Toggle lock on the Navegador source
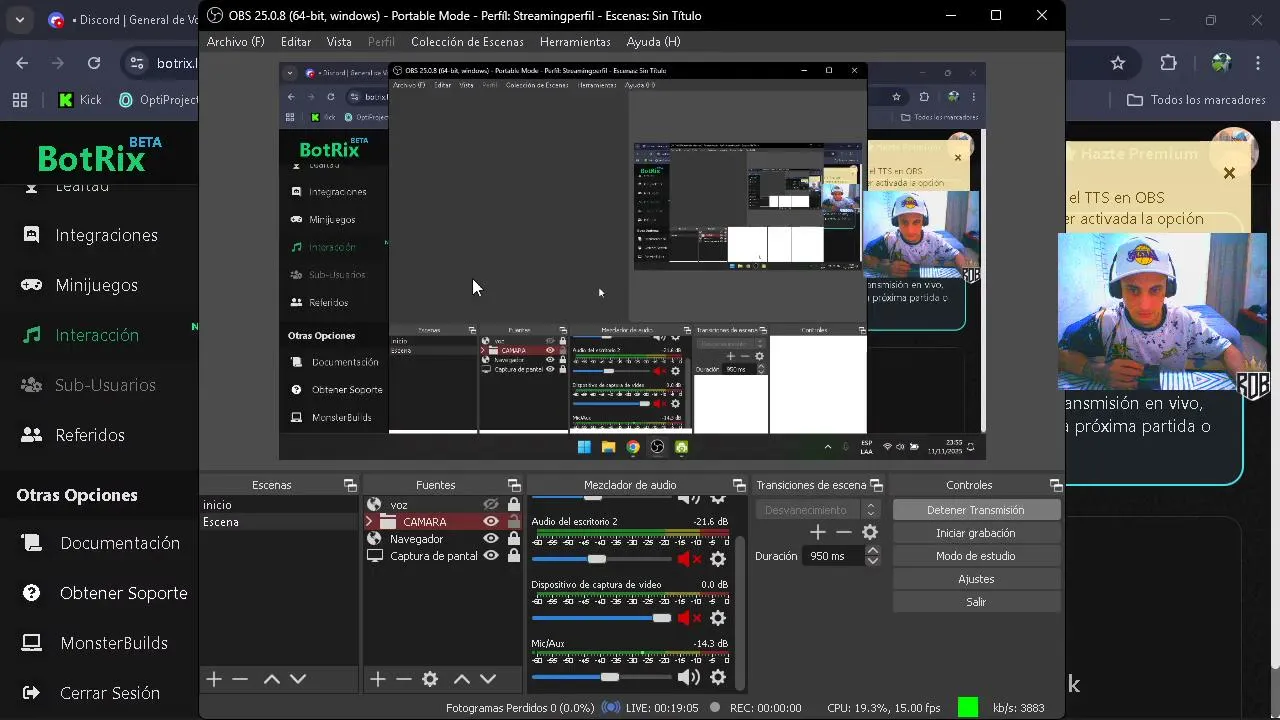Viewport: 1280px width, 720px height. (514, 539)
